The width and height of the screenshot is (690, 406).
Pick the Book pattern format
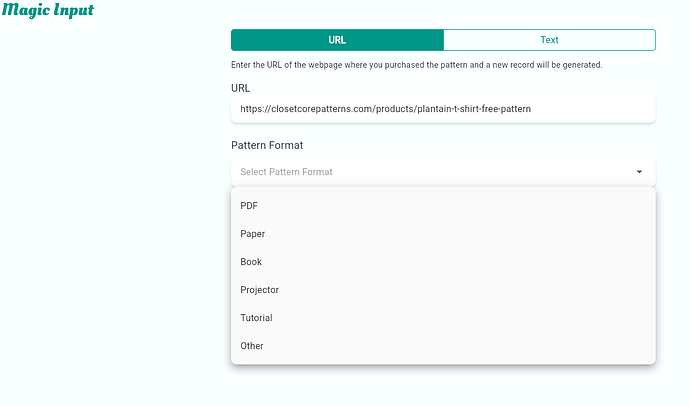pyautogui.click(x=251, y=262)
